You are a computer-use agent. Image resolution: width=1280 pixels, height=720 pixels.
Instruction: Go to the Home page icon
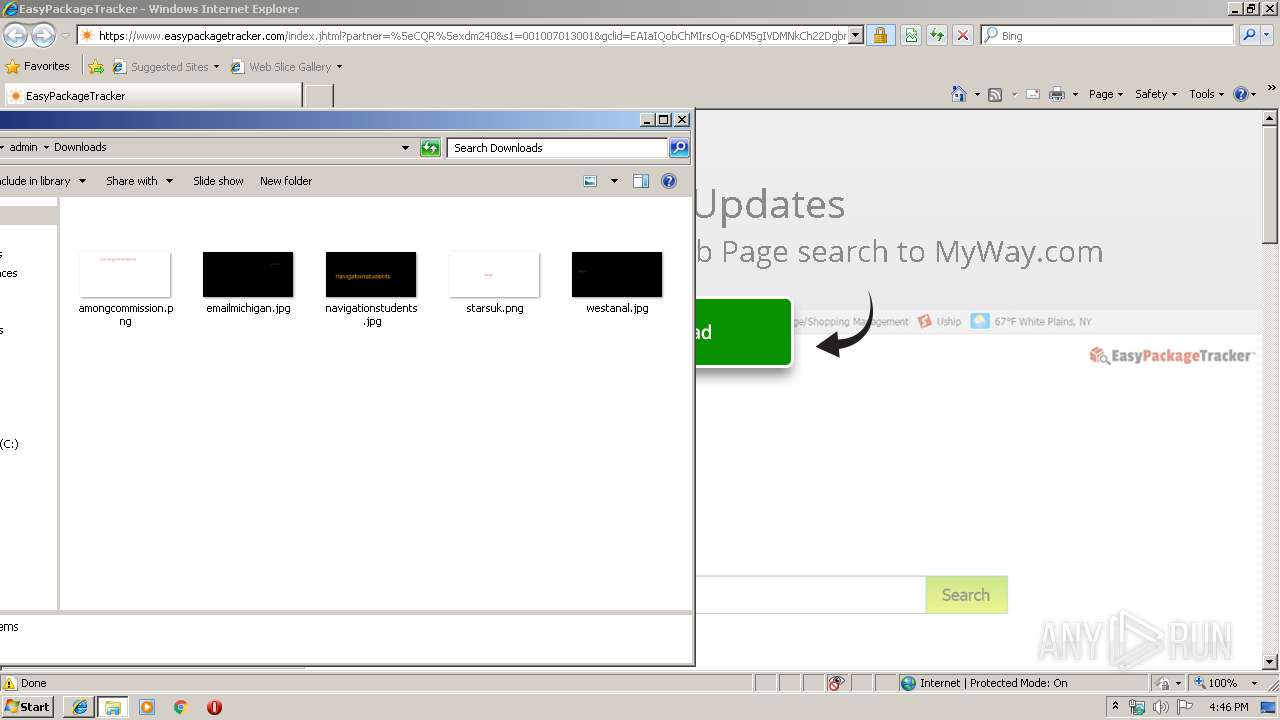pos(959,94)
